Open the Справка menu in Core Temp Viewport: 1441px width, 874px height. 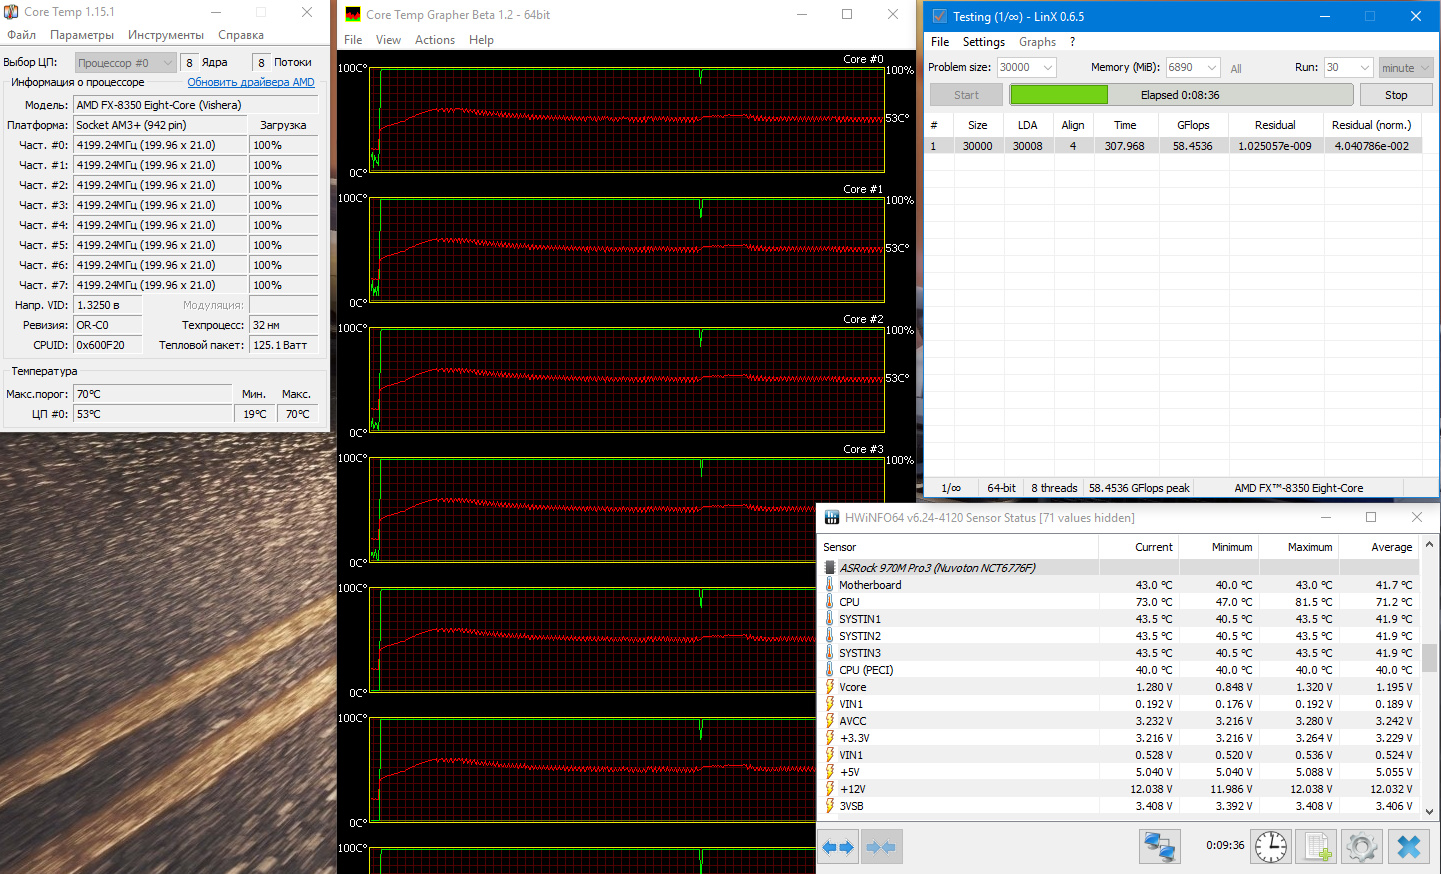tap(241, 35)
